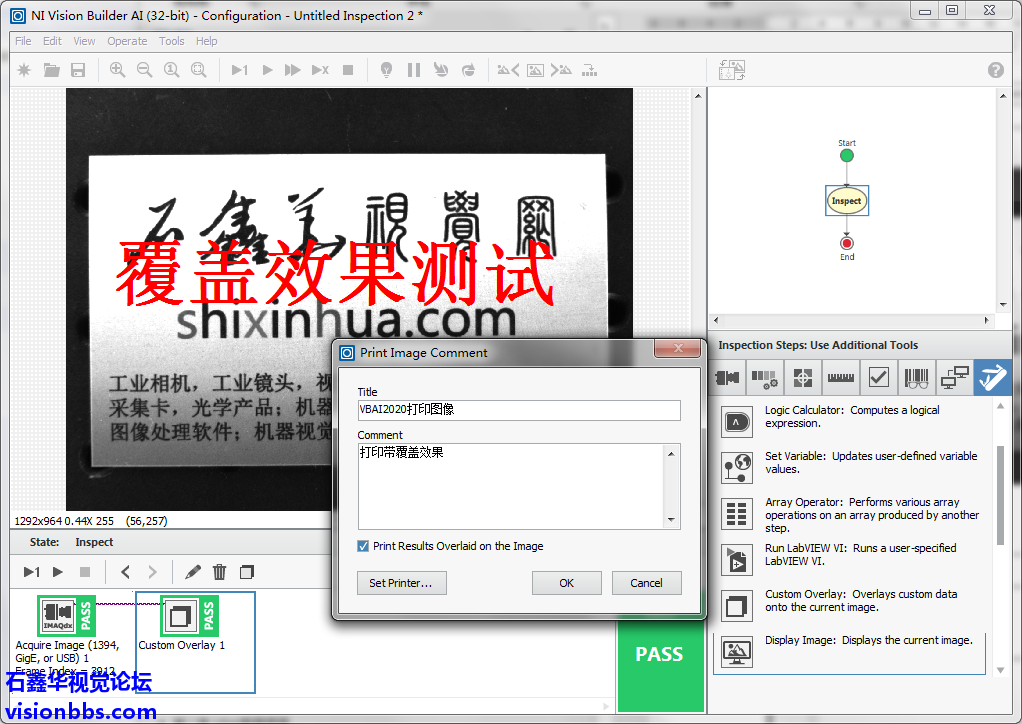Screen dimensions: 1022x724
Task: Open the Measure Features ruler tab icon
Action: pyautogui.click(x=840, y=378)
